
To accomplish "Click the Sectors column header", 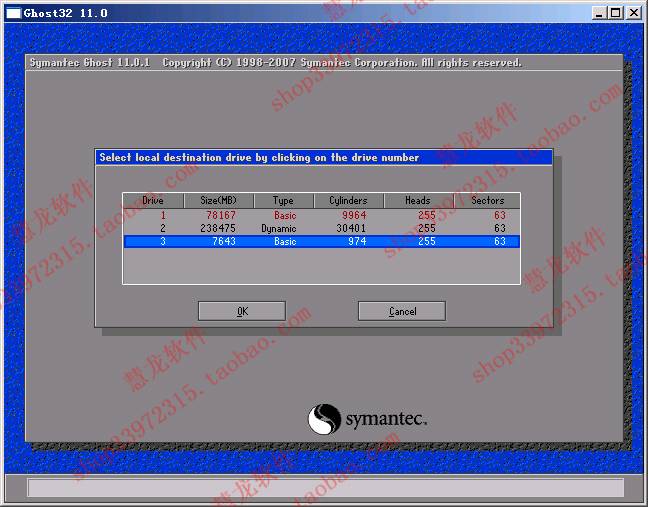I will point(487,201).
